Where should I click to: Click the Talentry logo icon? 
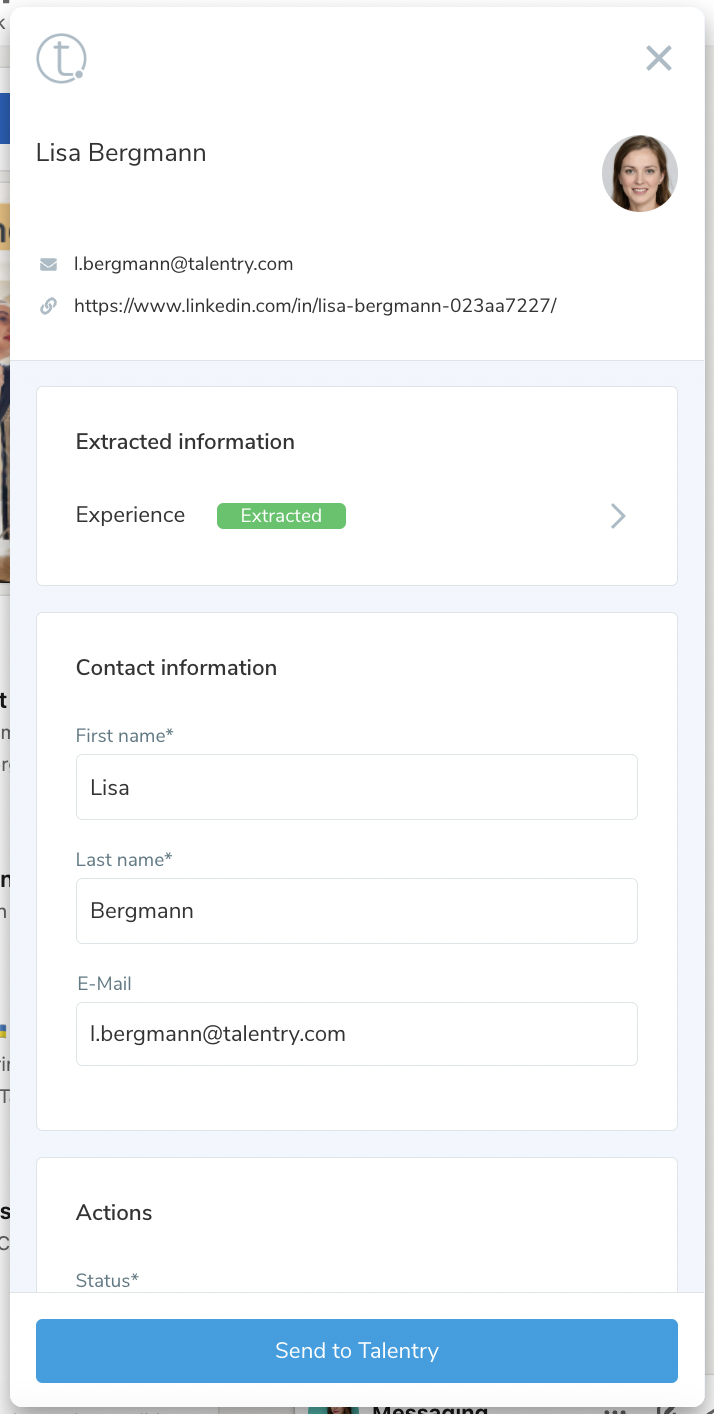(61, 58)
